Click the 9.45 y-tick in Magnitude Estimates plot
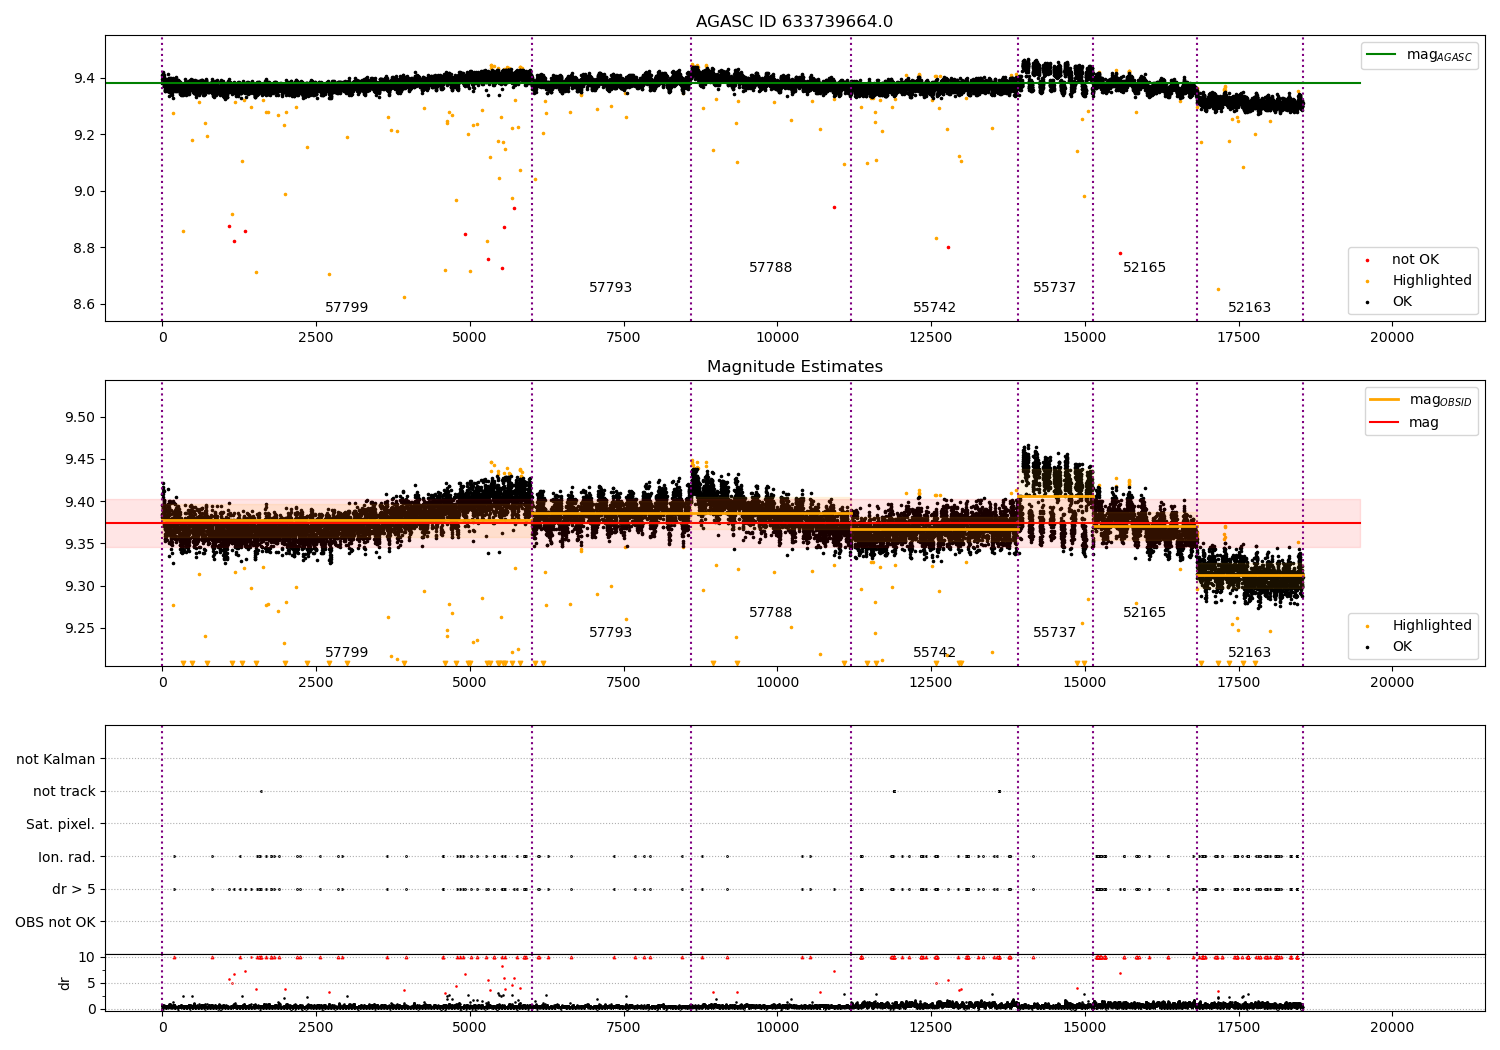The image size is (1500, 1050). pos(80,460)
